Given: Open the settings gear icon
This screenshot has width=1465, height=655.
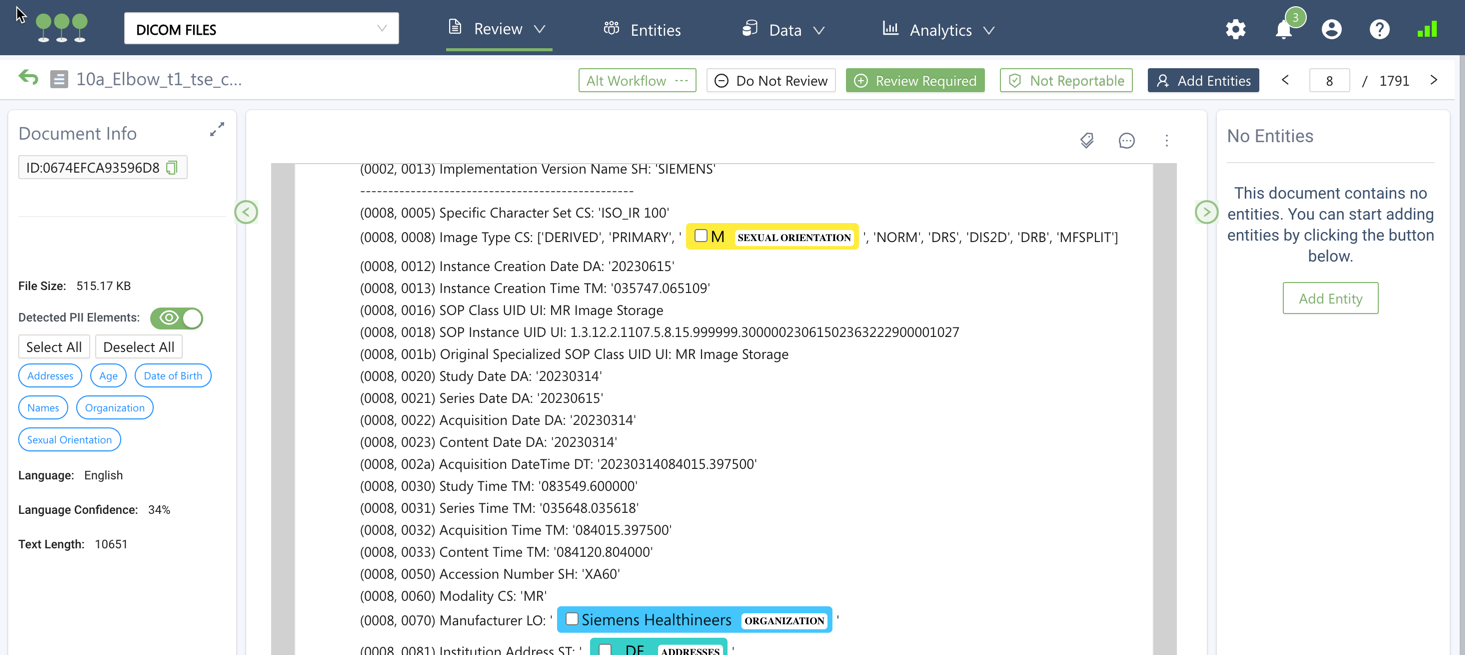Looking at the screenshot, I should tap(1235, 30).
